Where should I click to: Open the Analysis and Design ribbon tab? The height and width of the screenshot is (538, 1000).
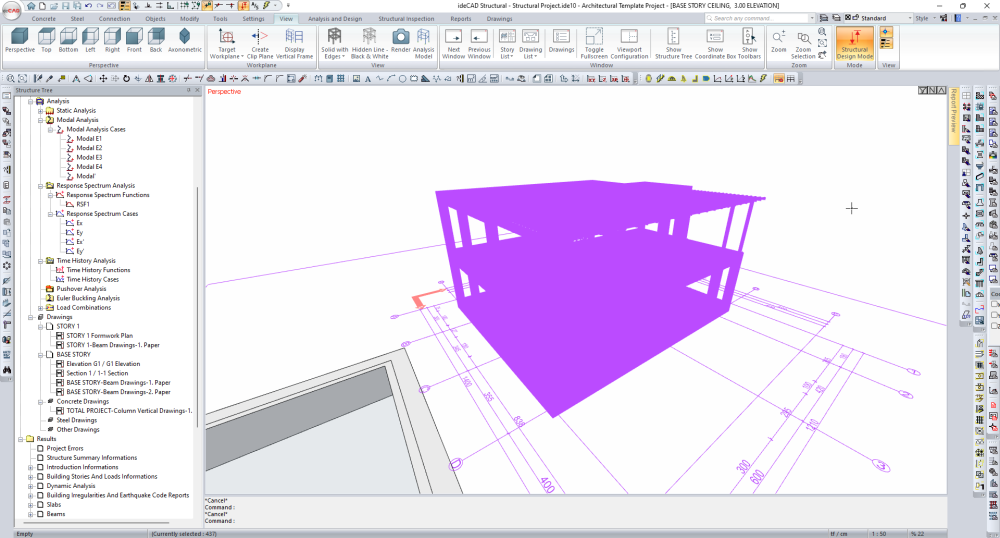(x=334, y=19)
